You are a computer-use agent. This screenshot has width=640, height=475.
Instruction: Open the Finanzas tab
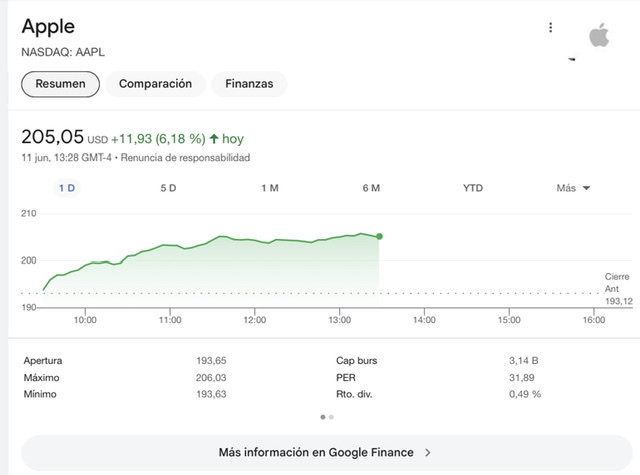[x=249, y=84]
